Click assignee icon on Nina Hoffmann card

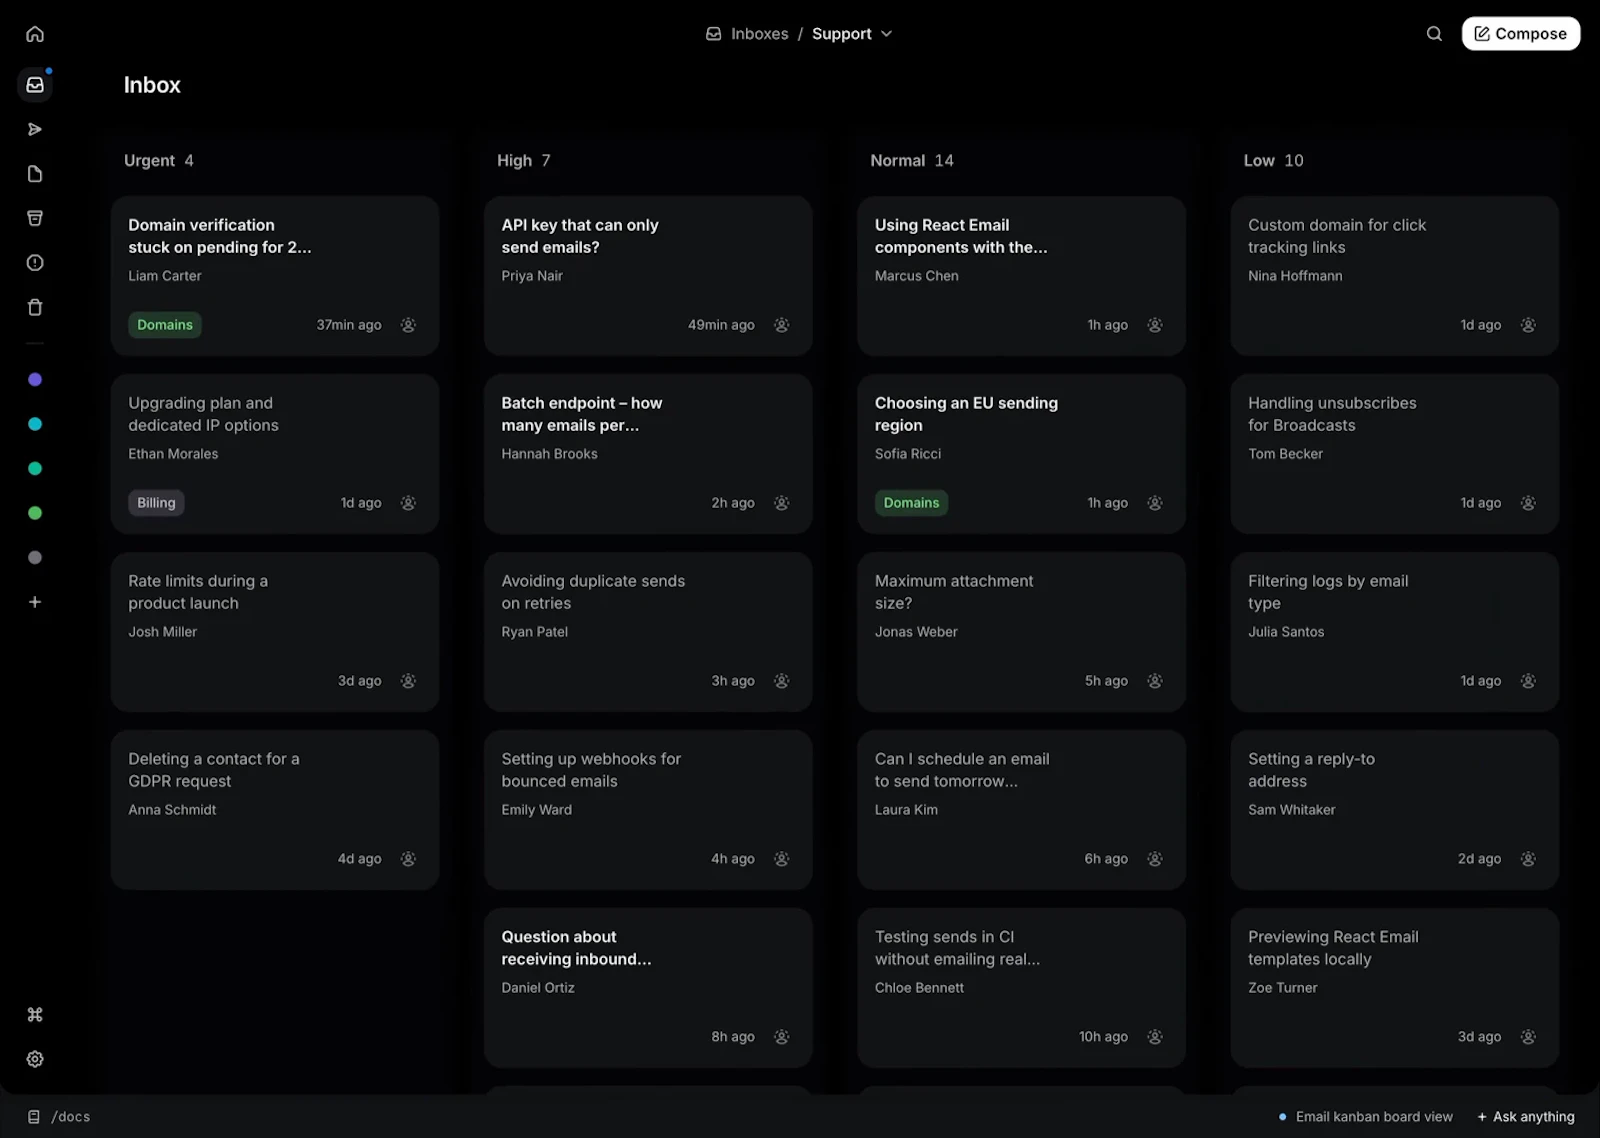(x=1528, y=325)
